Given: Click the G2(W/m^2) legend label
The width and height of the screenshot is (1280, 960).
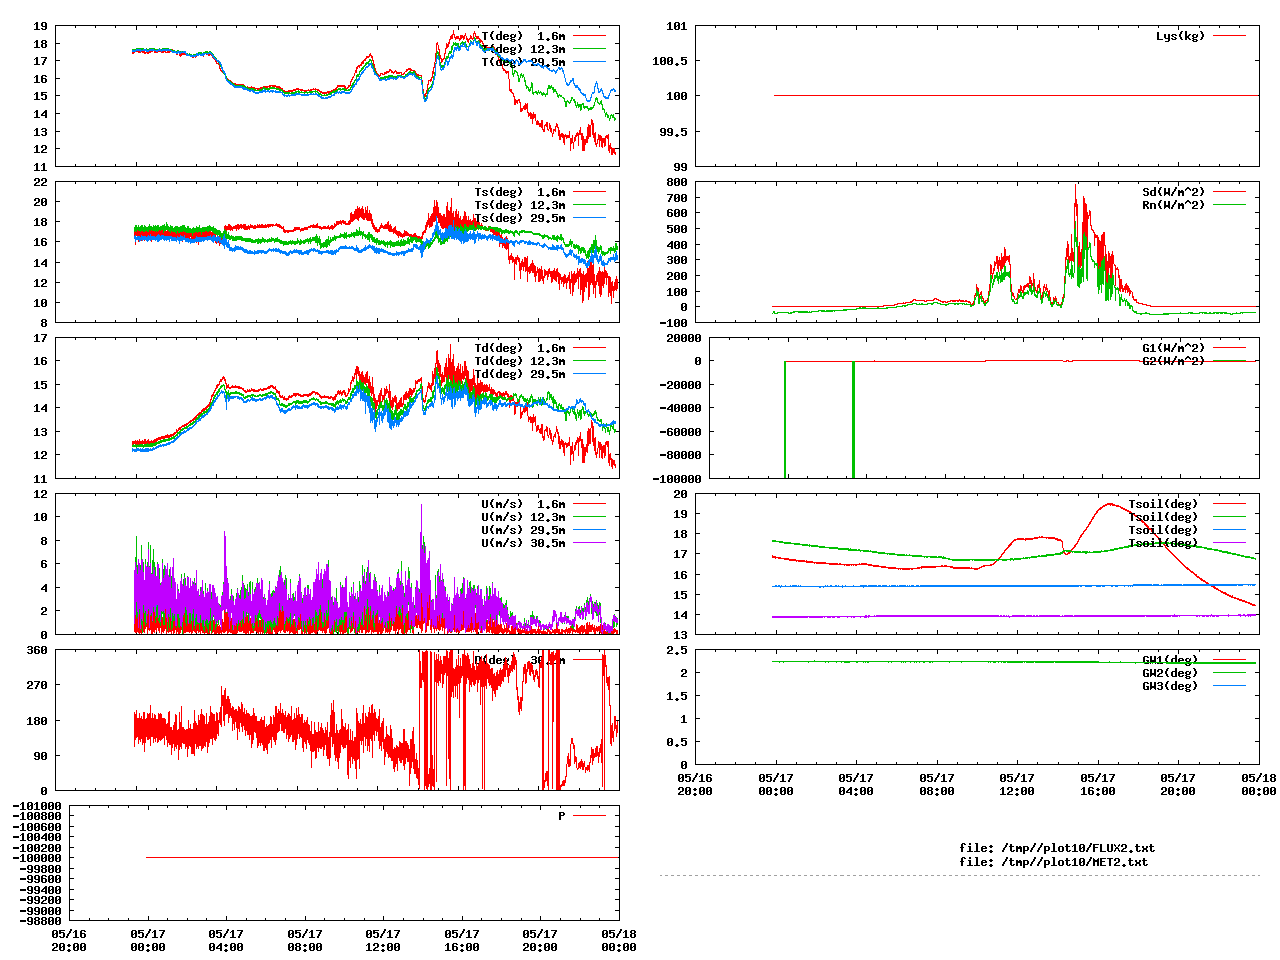Looking at the screenshot, I should tap(1173, 361).
